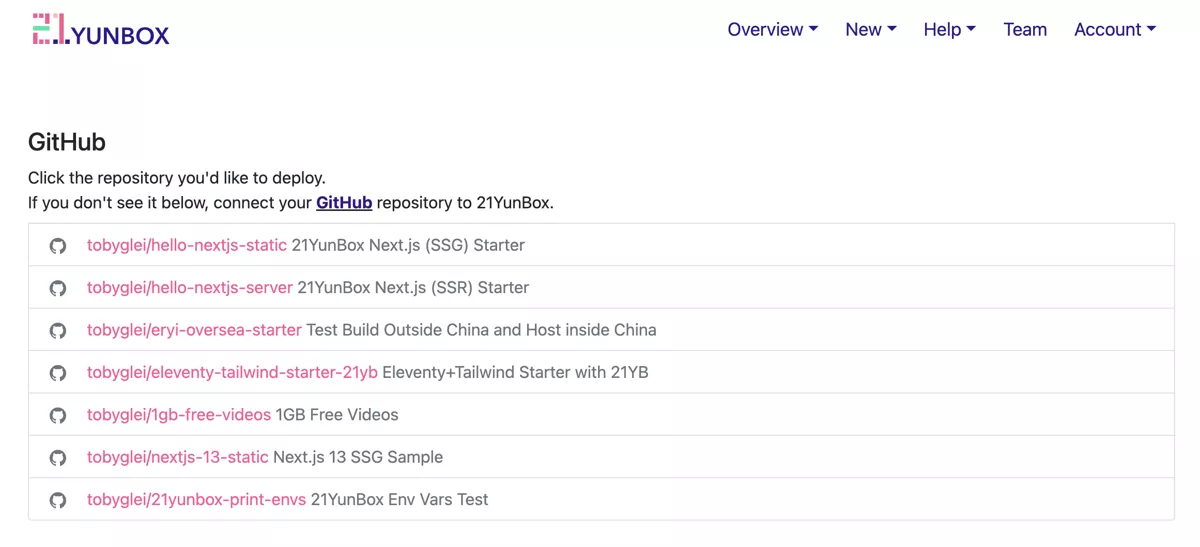Click GitHub icon beside hello-nextjs-server

click(x=58, y=288)
